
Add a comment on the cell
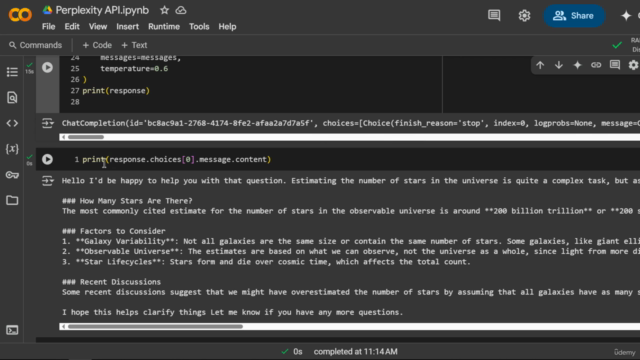coord(615,65)
